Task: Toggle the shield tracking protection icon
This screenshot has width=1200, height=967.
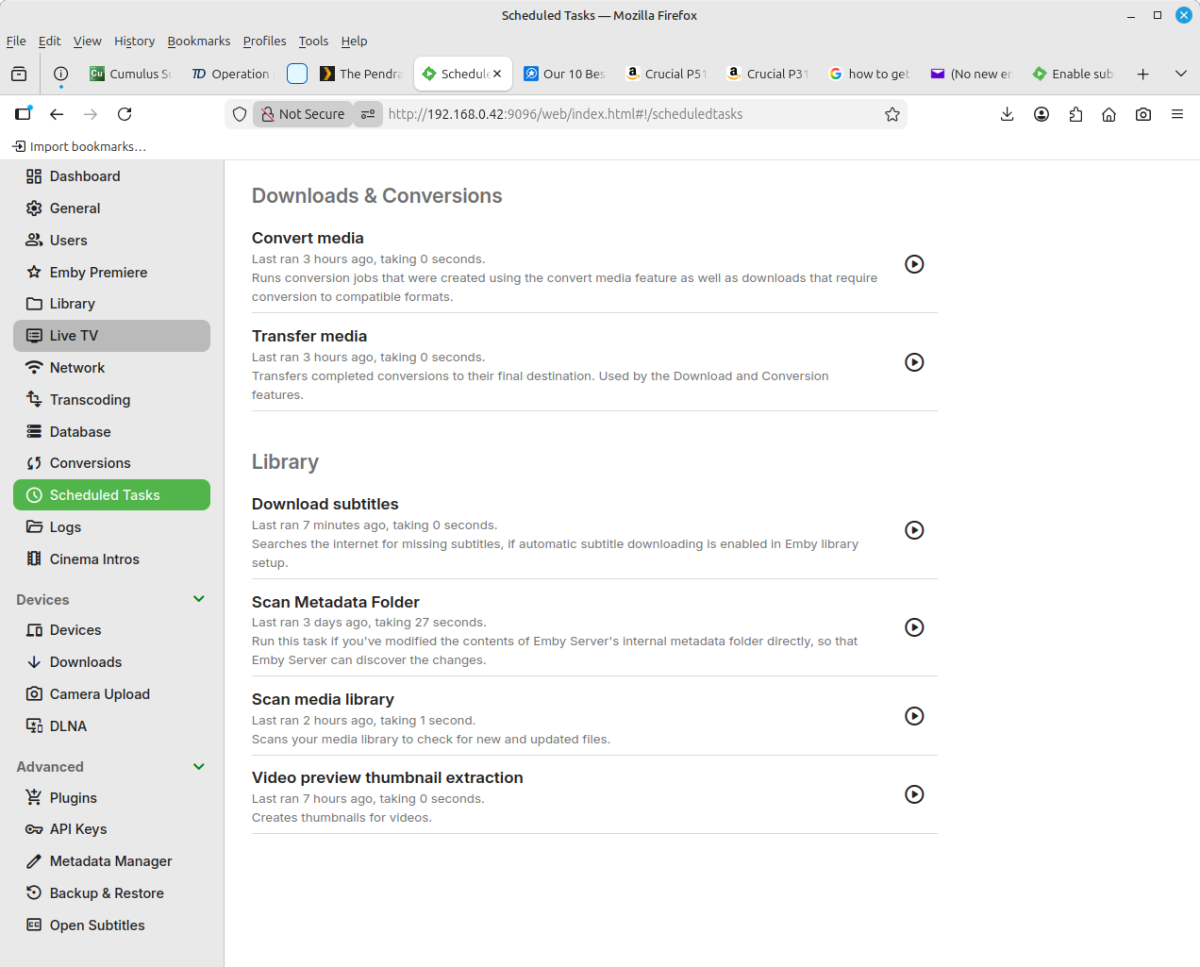Action: click(x=239, y=114)
